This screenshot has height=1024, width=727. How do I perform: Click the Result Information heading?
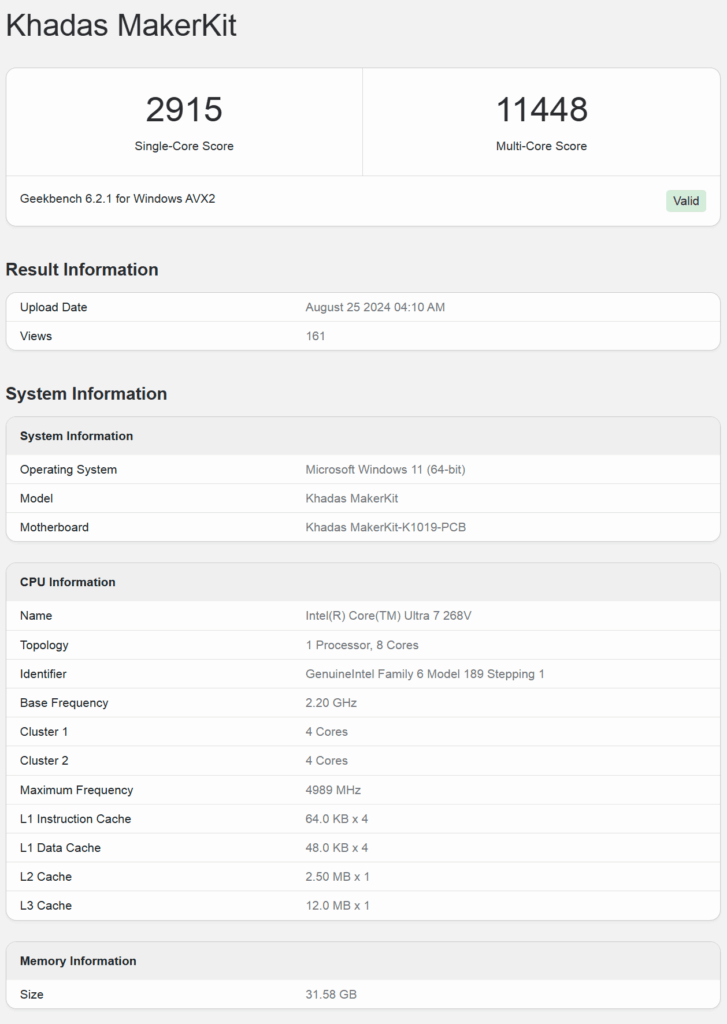(x=82, y=270)
